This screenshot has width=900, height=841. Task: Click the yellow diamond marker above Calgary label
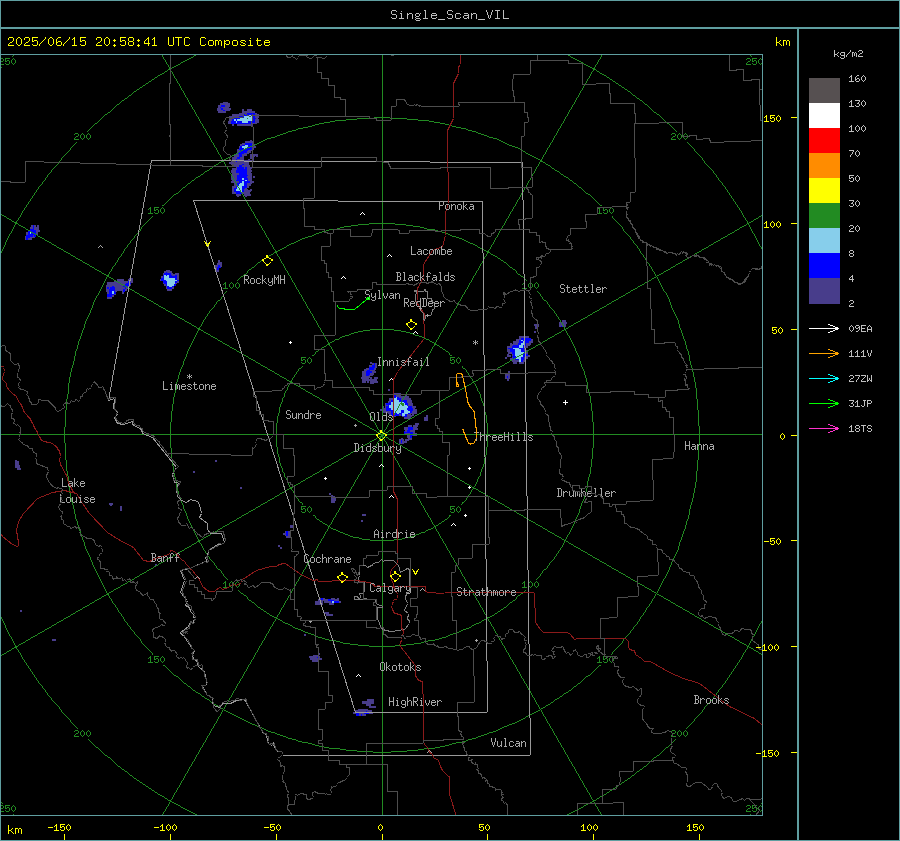coord(395,576)
